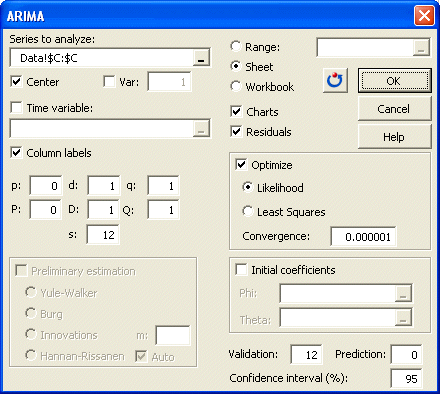The width and height of the screenshot is (440, 394).
Task: Toggle the Residuals checkbox
Action: point(236,131)
